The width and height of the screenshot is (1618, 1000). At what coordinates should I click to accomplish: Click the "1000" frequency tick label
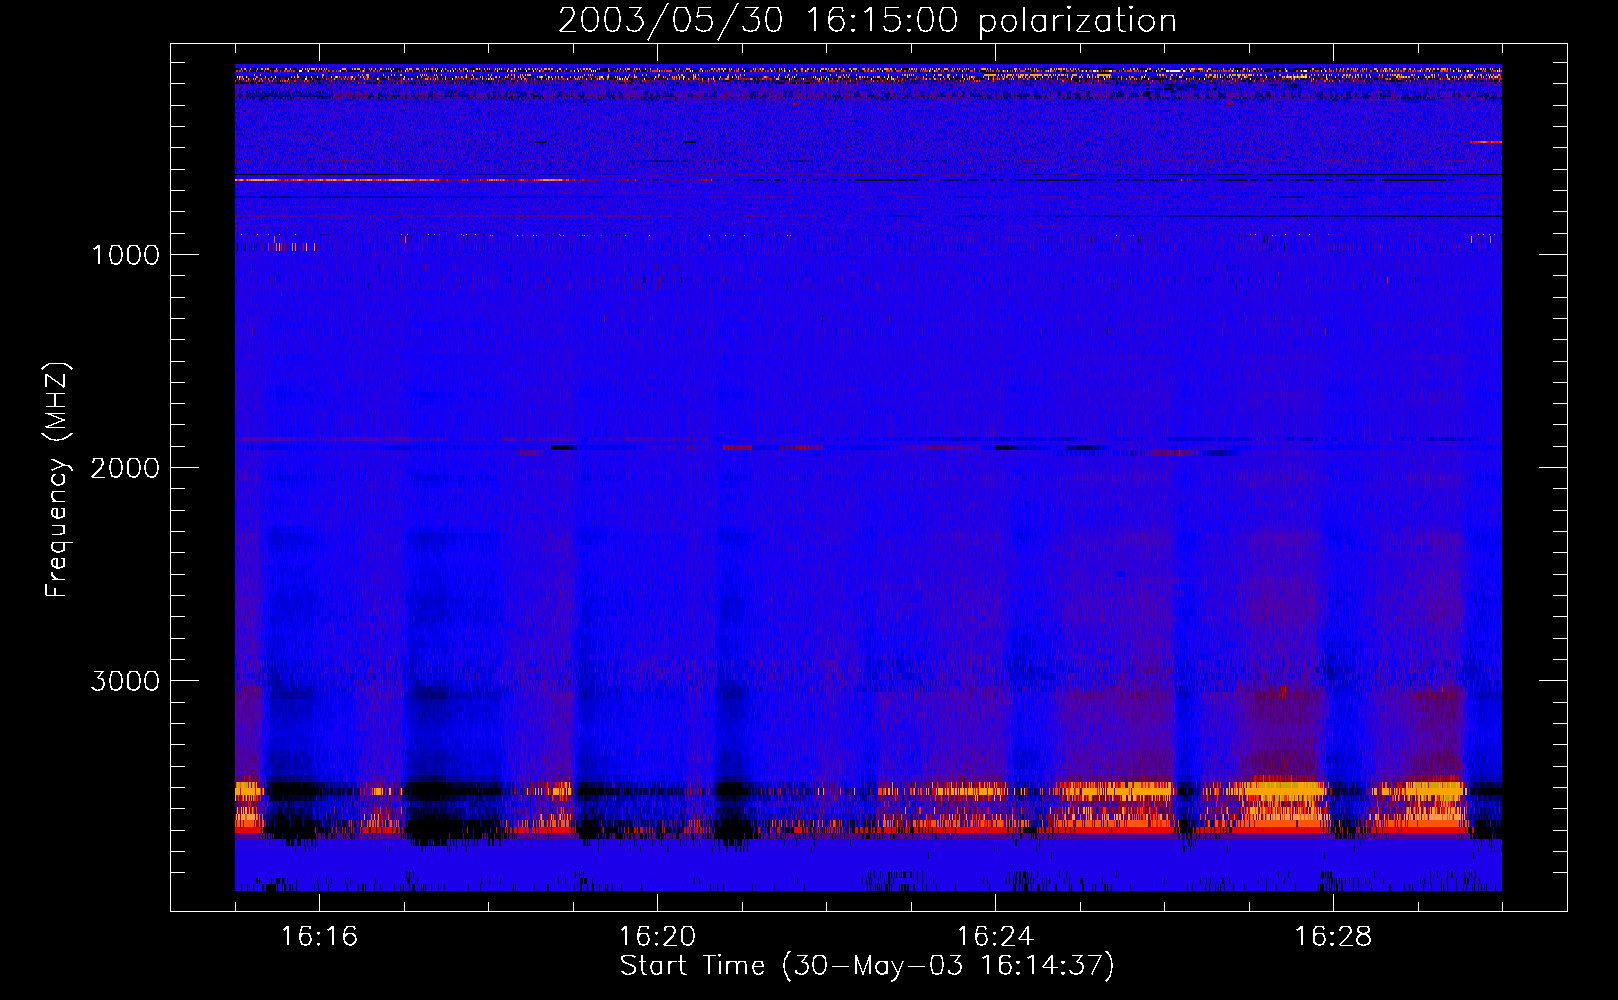(125, 255)
